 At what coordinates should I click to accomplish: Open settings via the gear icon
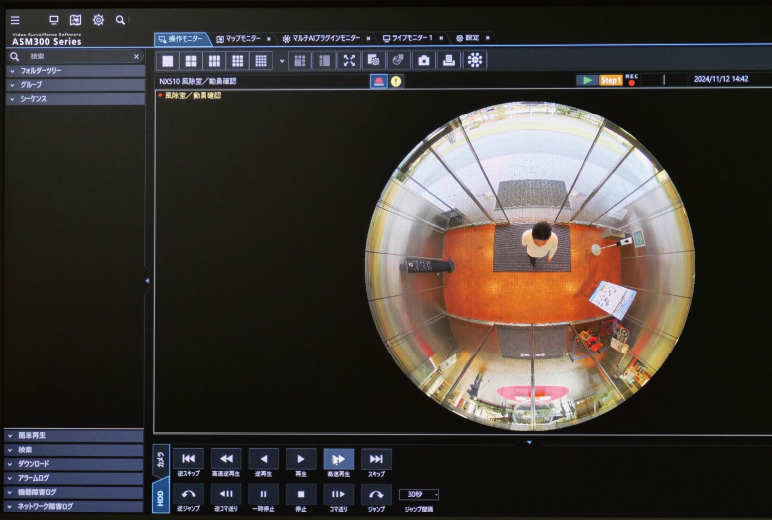[98, 20]
